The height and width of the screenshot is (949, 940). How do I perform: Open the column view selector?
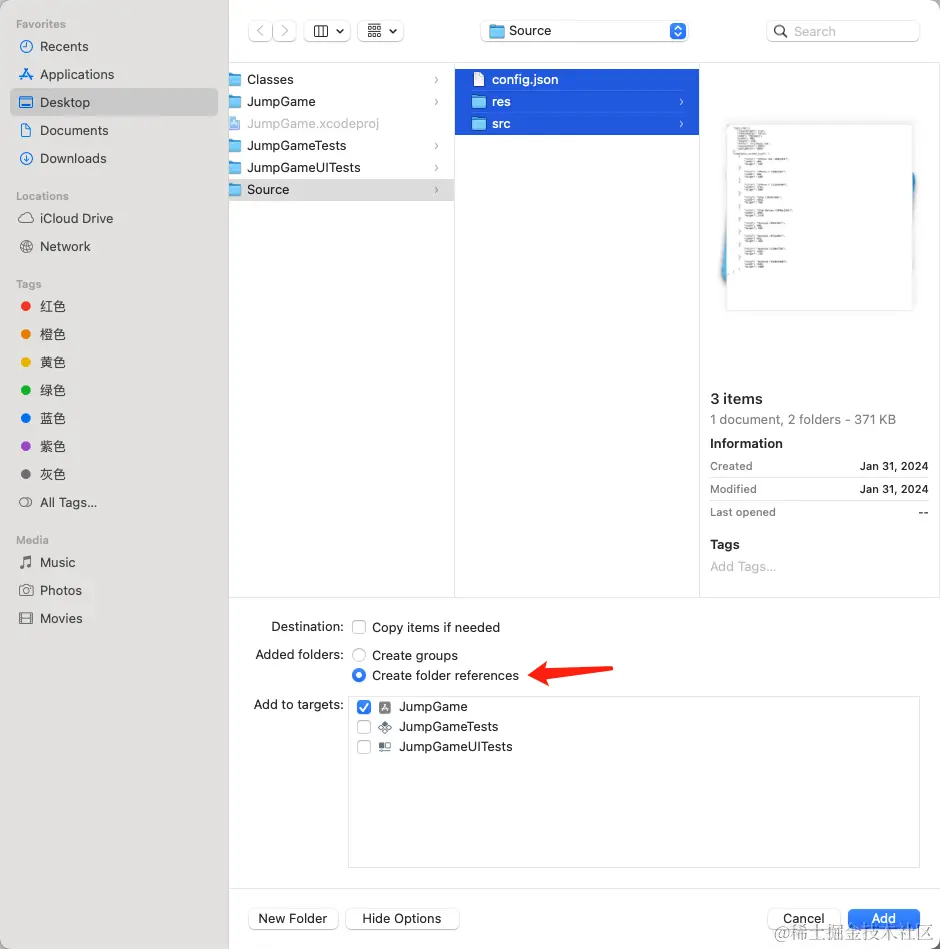pos(327,31)
